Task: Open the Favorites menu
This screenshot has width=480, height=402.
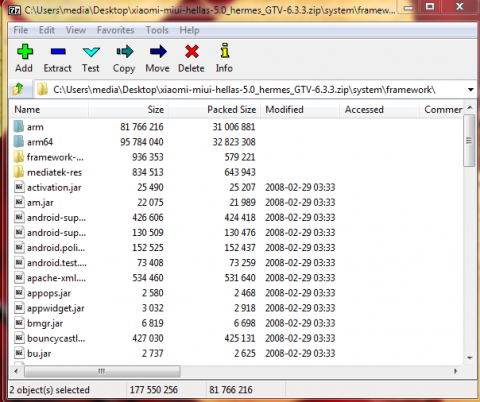Action: [116, 30]
